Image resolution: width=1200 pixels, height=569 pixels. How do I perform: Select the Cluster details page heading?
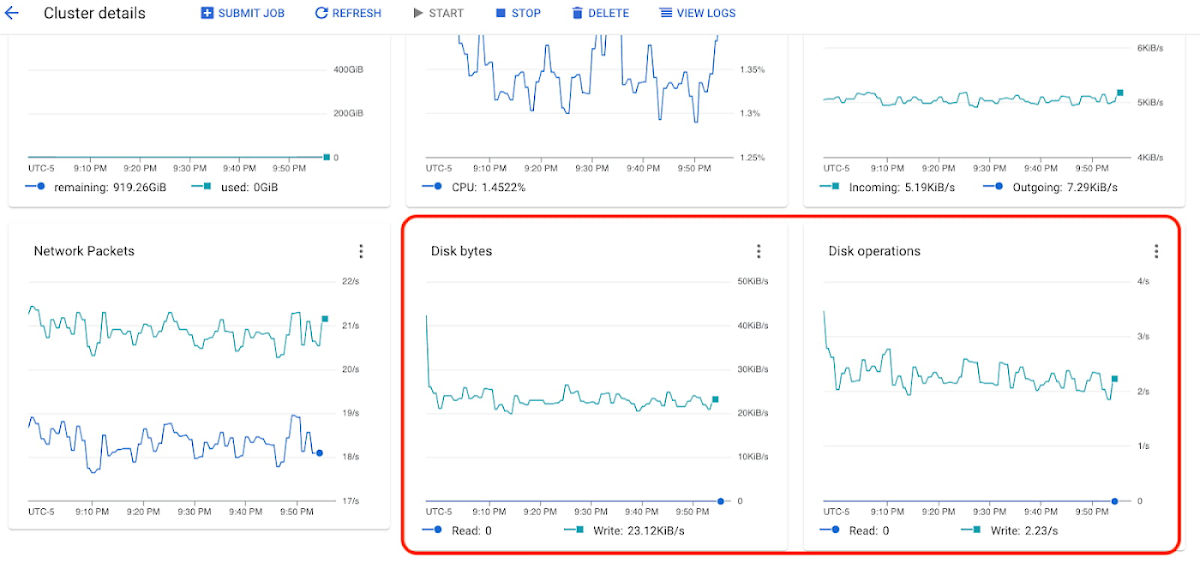click(95, 14)
